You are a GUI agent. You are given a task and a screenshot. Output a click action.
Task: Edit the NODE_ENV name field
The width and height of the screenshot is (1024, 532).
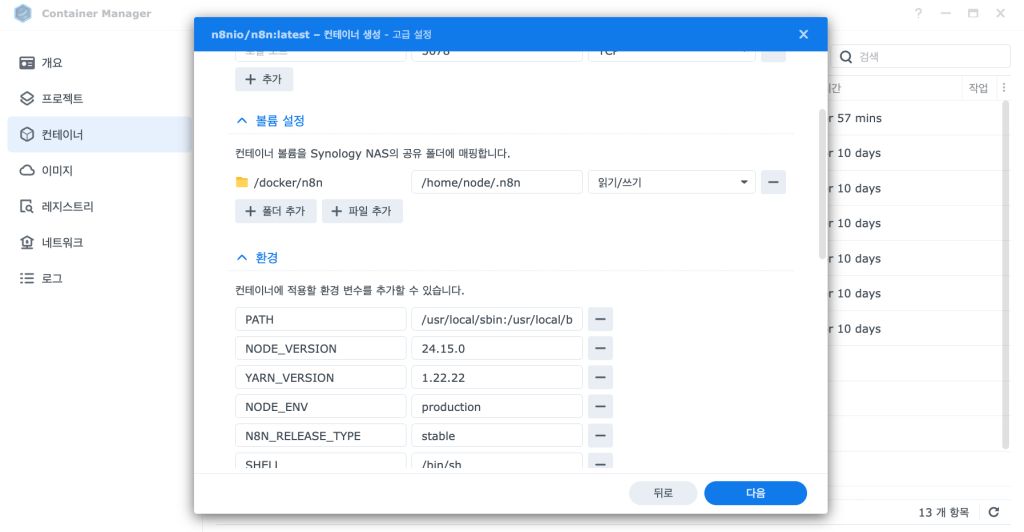coord(321,407)
